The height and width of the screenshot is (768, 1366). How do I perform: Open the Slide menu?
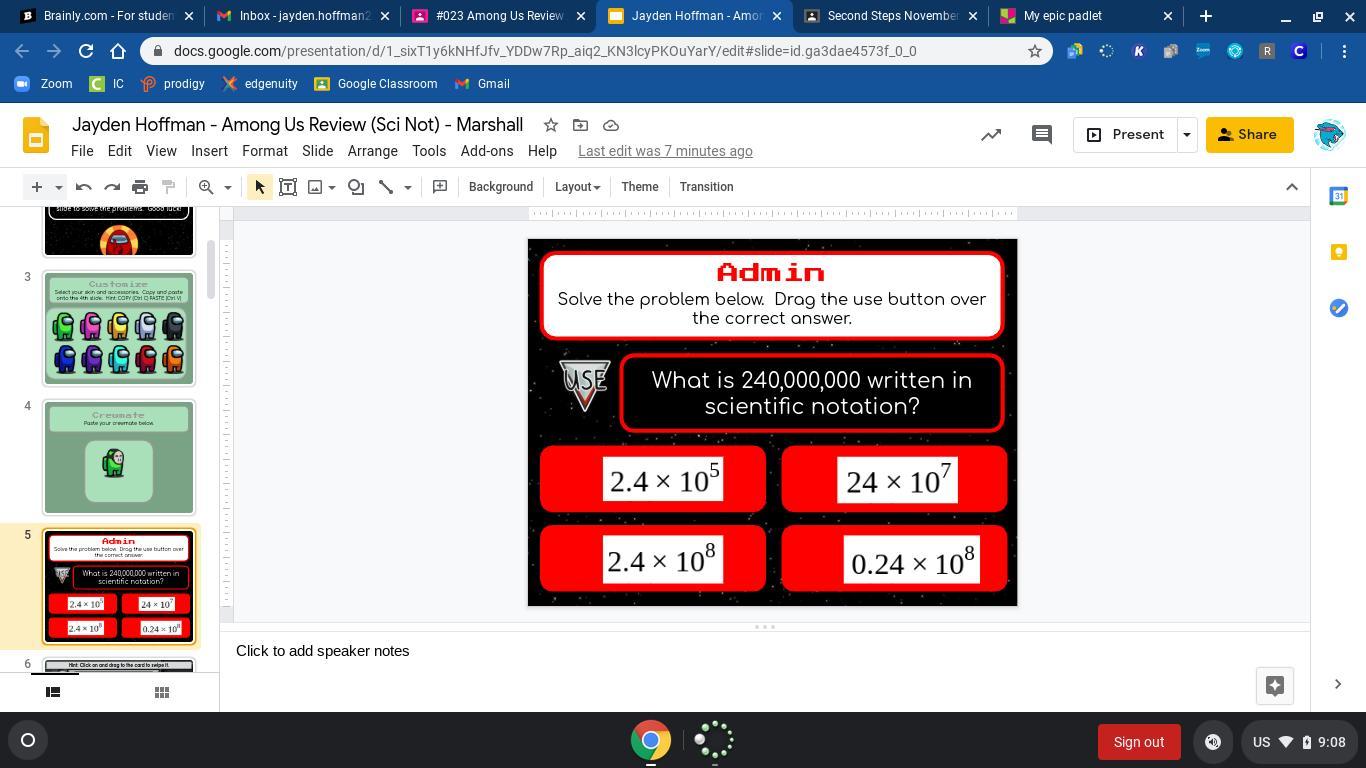click(x=317, y=151)
